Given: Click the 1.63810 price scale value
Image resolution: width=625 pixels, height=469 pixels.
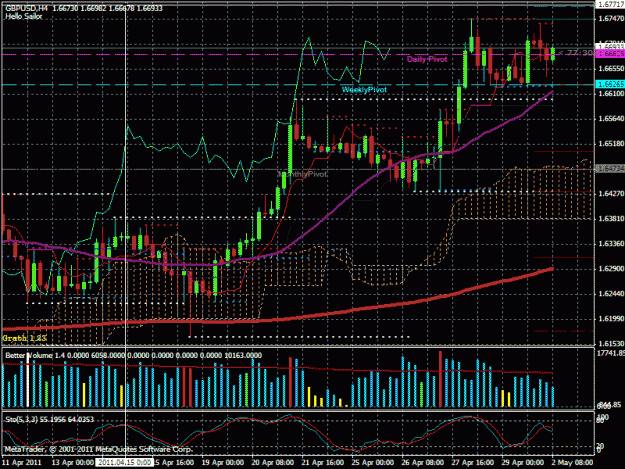Looking at the screenshot, I should (x=611, y=219).
